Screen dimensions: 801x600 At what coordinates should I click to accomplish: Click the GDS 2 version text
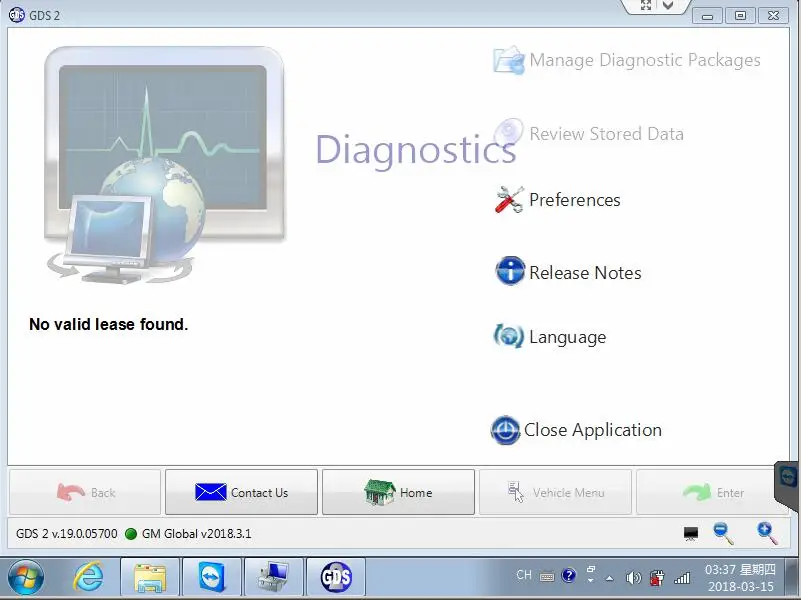pos(66,534)
